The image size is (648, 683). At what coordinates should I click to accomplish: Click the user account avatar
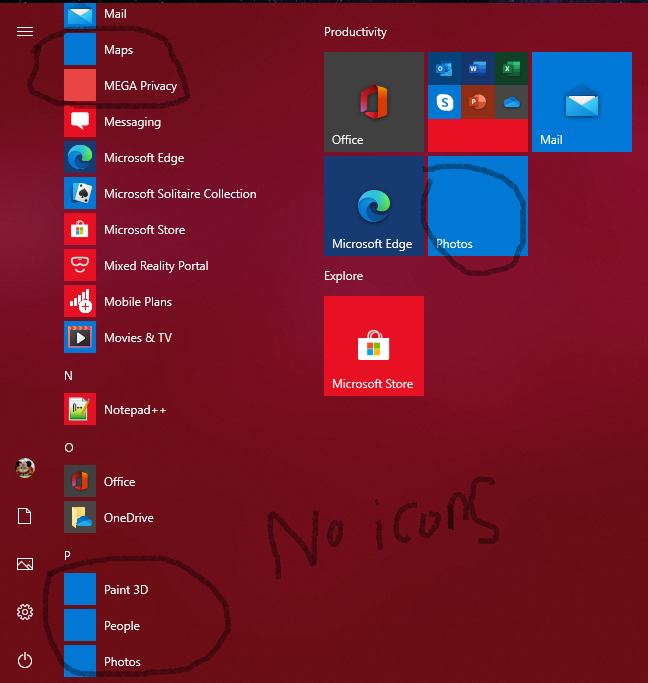click(25, 468)
